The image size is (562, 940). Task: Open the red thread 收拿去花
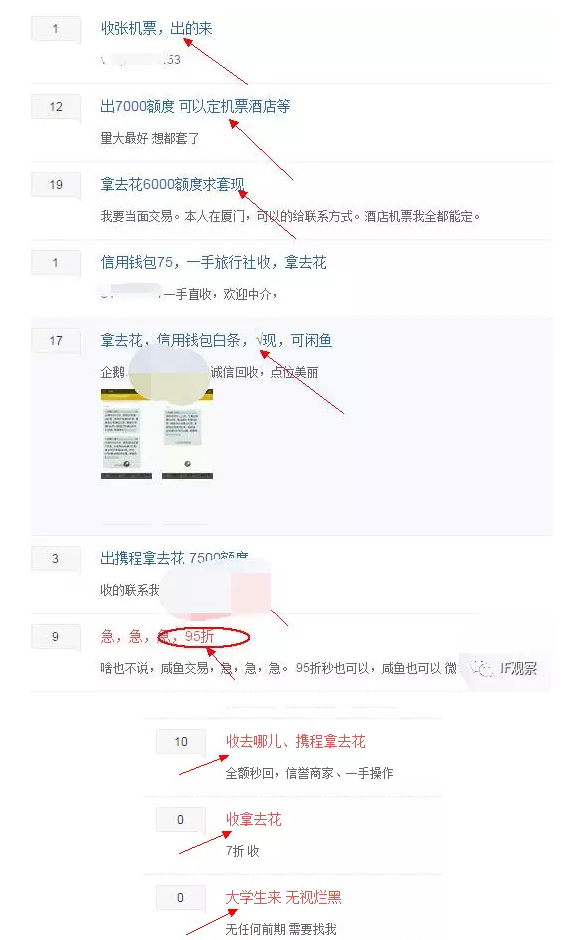click(253, 820)
